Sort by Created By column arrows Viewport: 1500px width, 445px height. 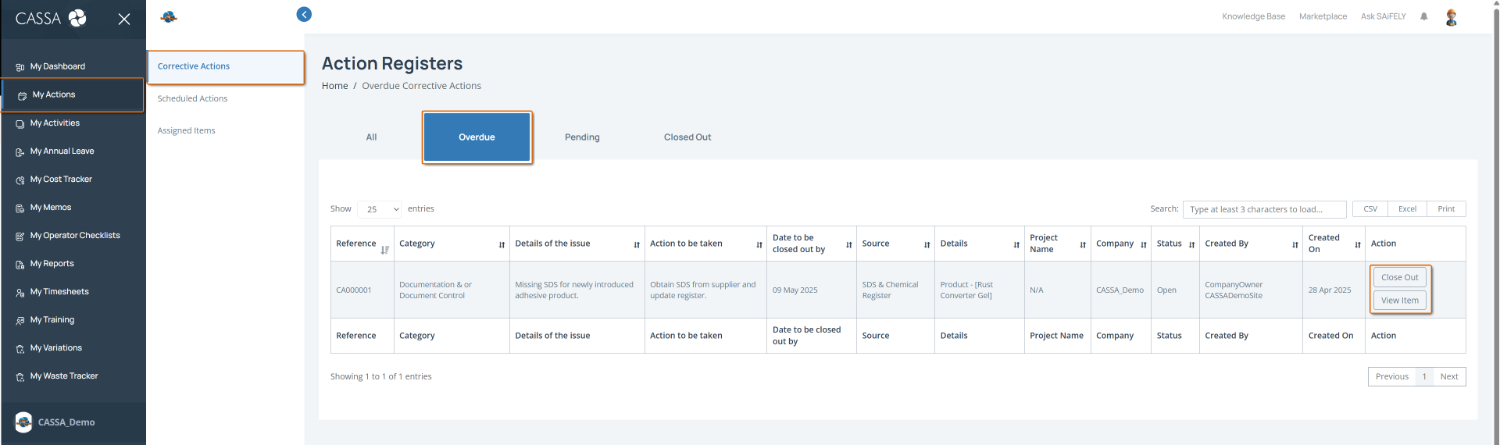pos(1294,244)
